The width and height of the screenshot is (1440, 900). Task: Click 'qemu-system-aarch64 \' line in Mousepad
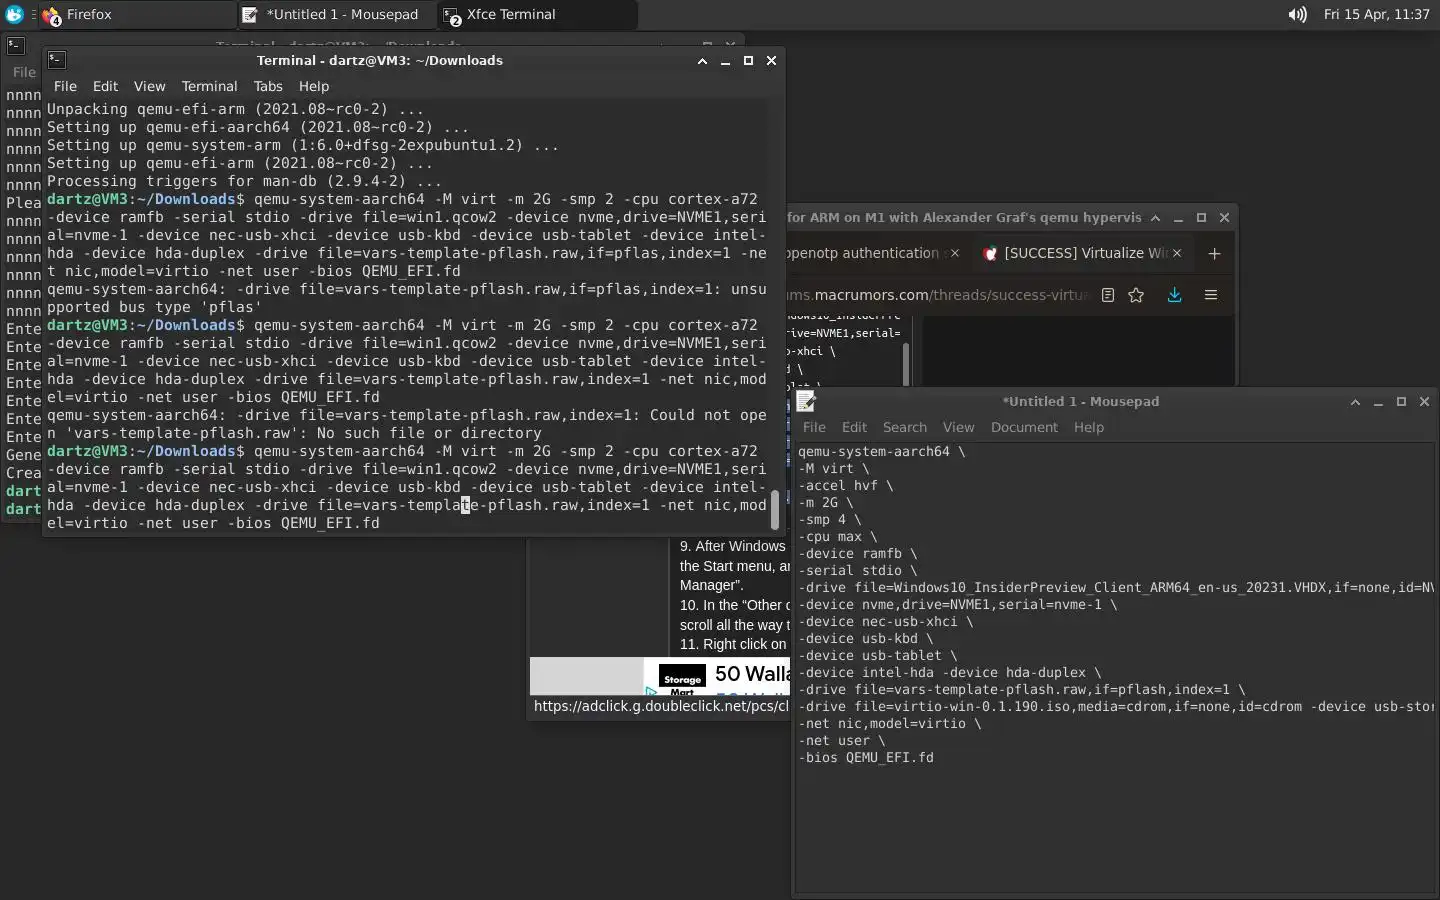(881, 451)
